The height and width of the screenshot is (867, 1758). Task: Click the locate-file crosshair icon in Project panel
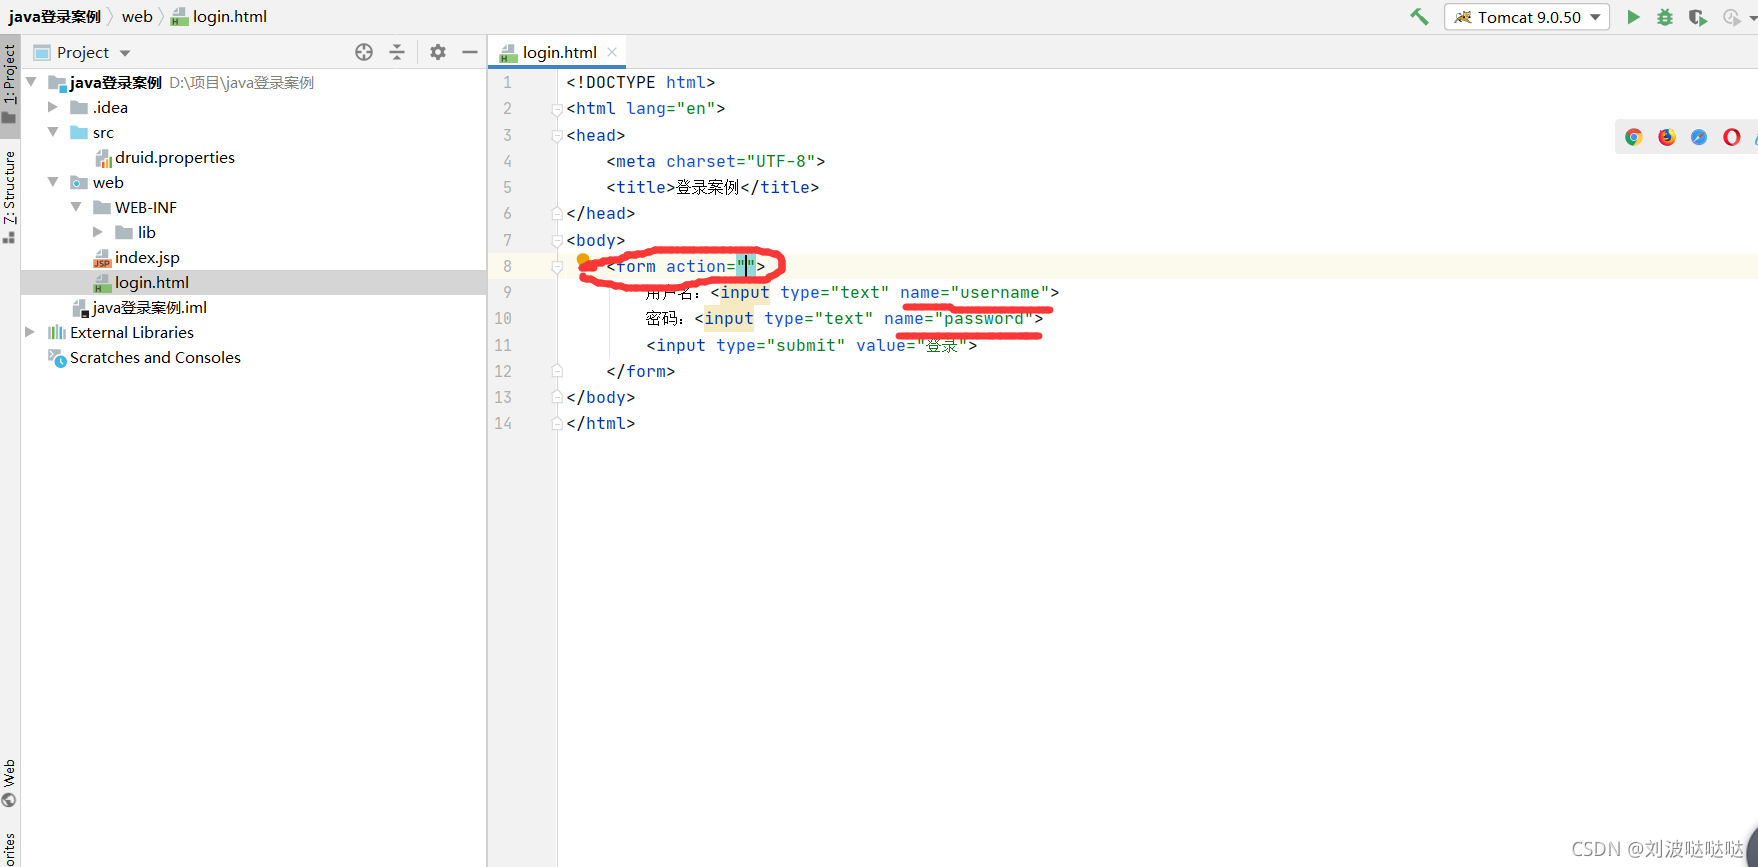tap(364, 52)
